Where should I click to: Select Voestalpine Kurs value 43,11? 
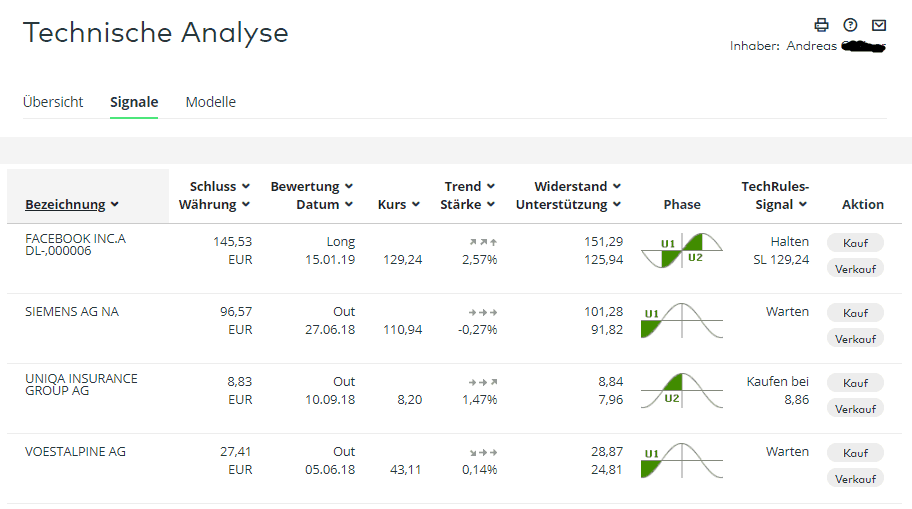pyautogui.click(x=405, y=469)
